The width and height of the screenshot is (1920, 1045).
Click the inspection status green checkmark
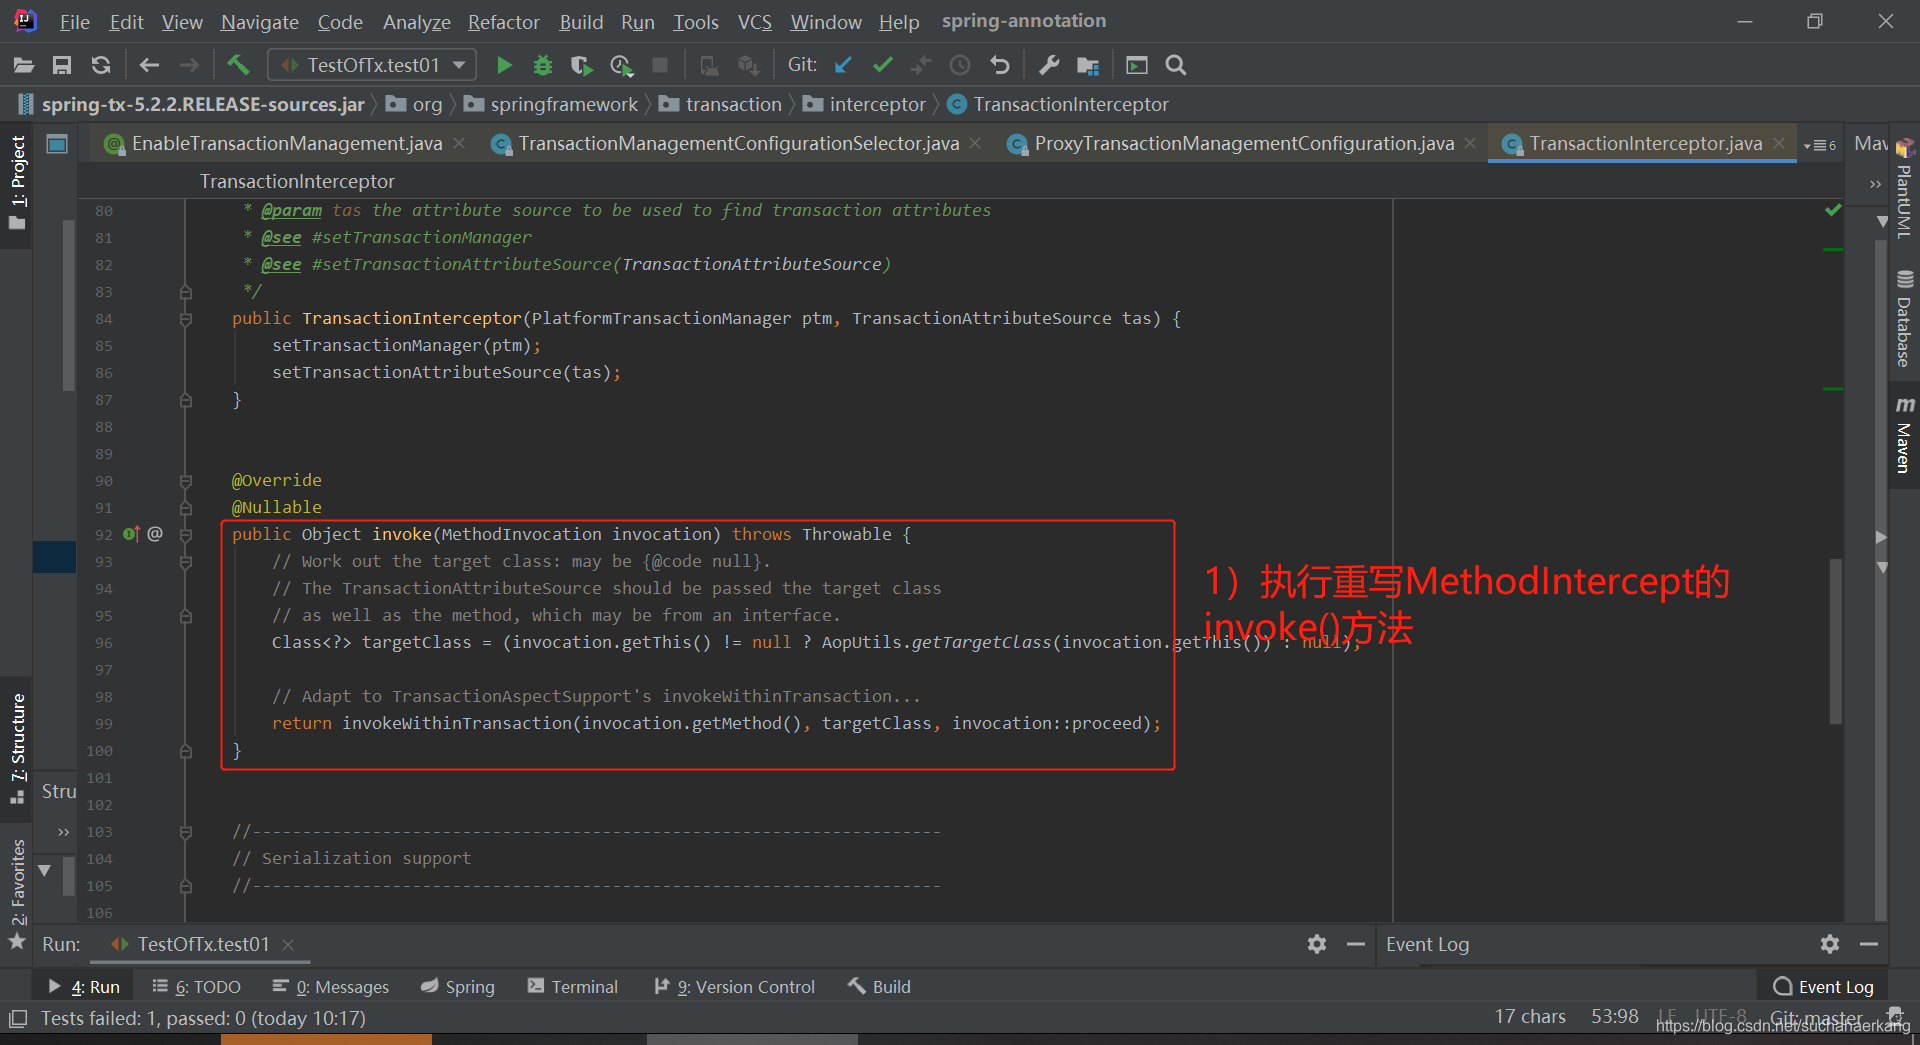[x=1833, y=210]
